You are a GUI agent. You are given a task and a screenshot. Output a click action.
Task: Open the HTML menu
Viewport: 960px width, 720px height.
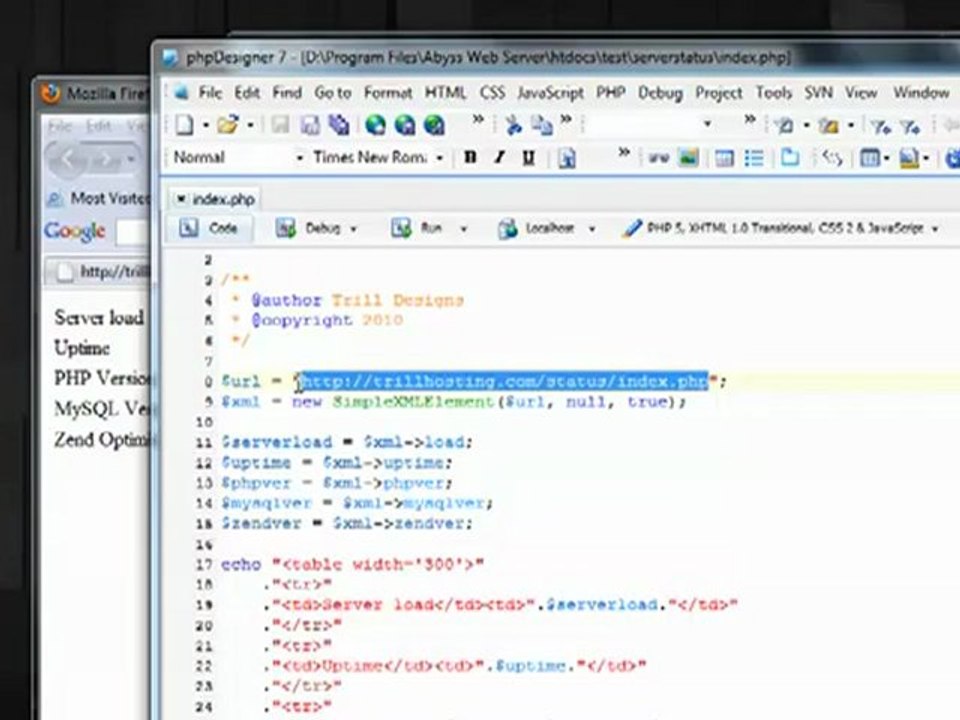click(x=445, y=93)
